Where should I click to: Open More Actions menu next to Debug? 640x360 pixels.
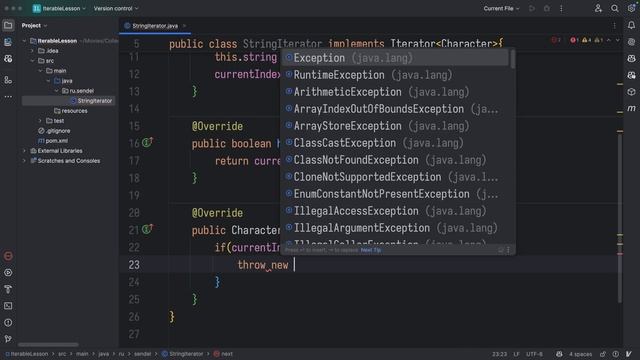coord(561,8)
